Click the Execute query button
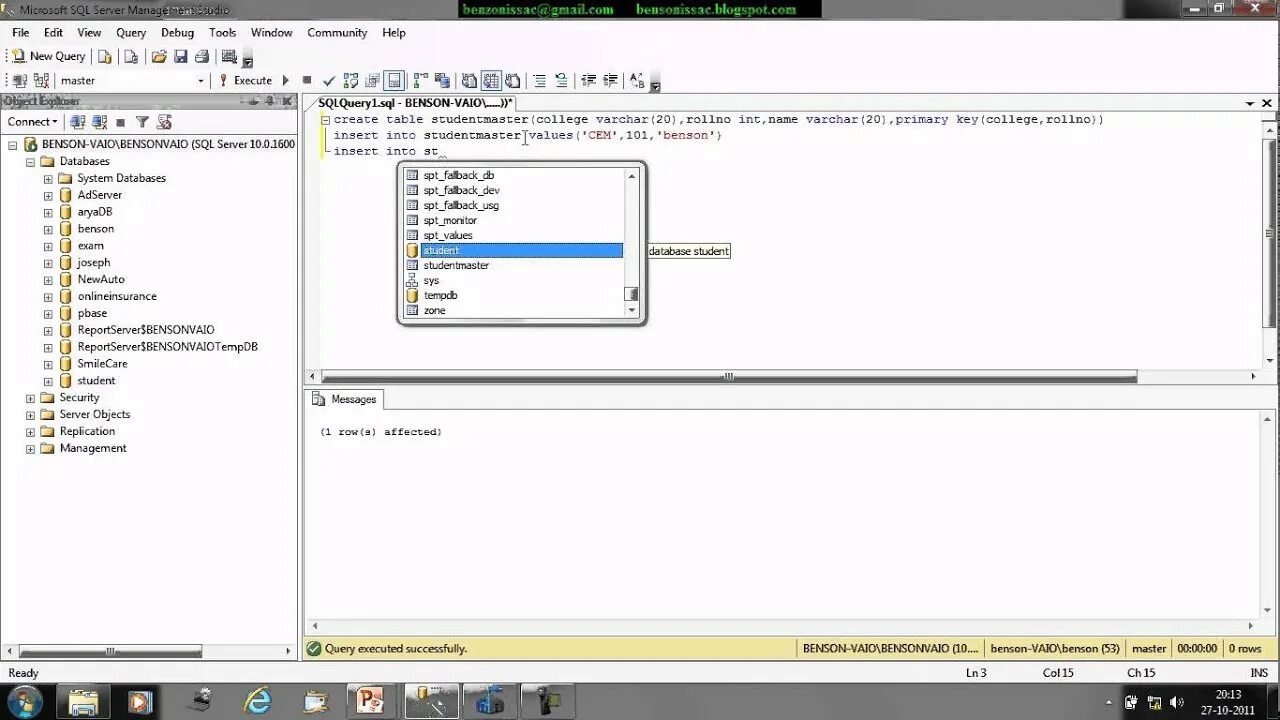This screenshot has height=720, width=1280. (245, 80)
